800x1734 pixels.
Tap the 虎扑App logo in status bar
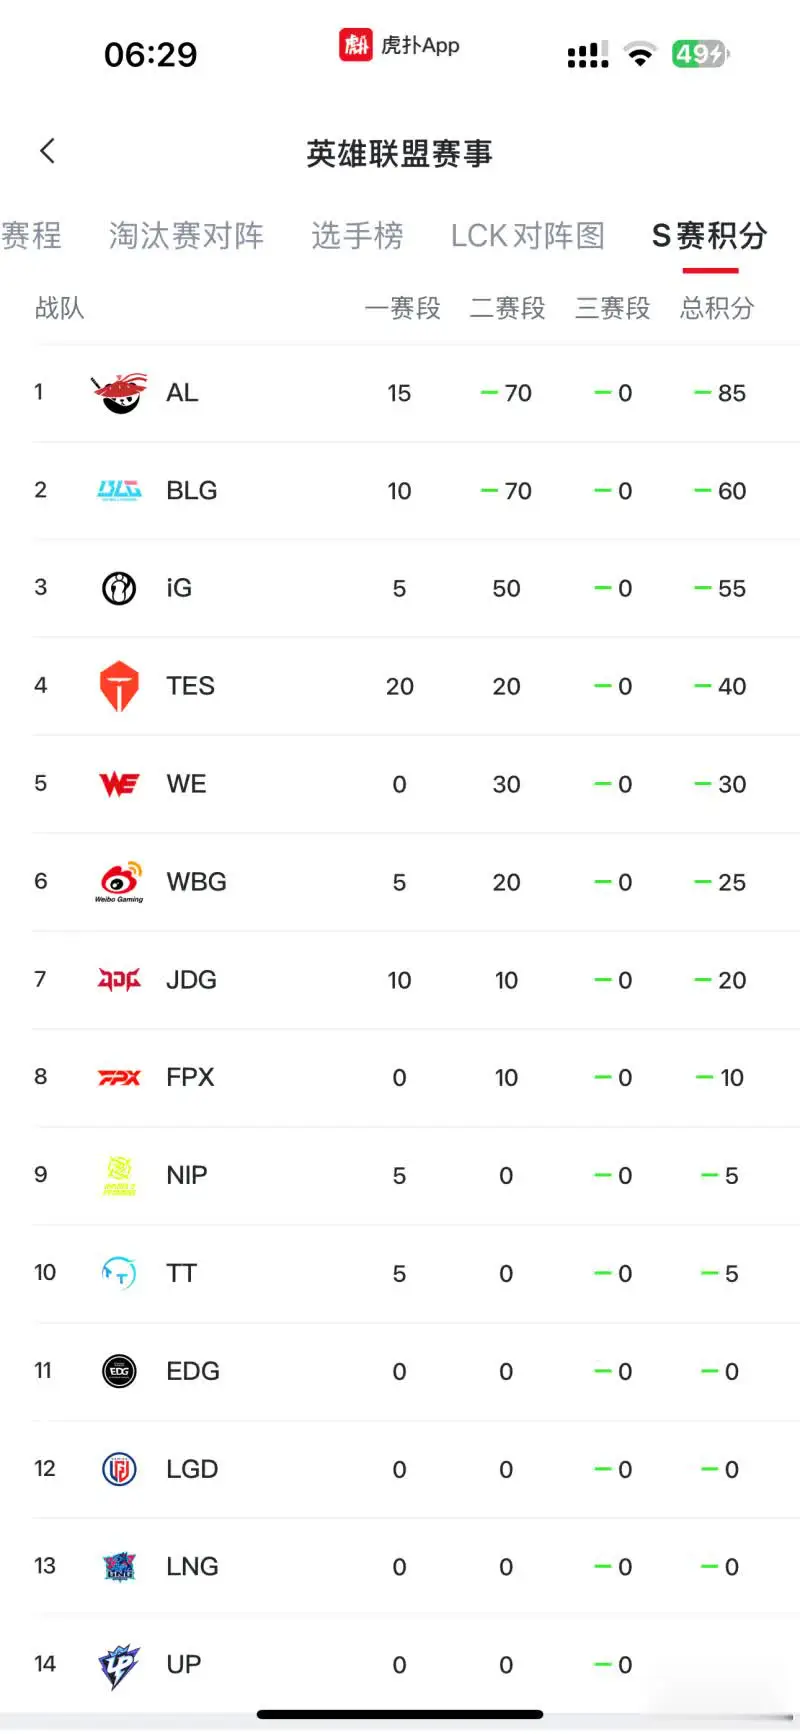(399, 45)
